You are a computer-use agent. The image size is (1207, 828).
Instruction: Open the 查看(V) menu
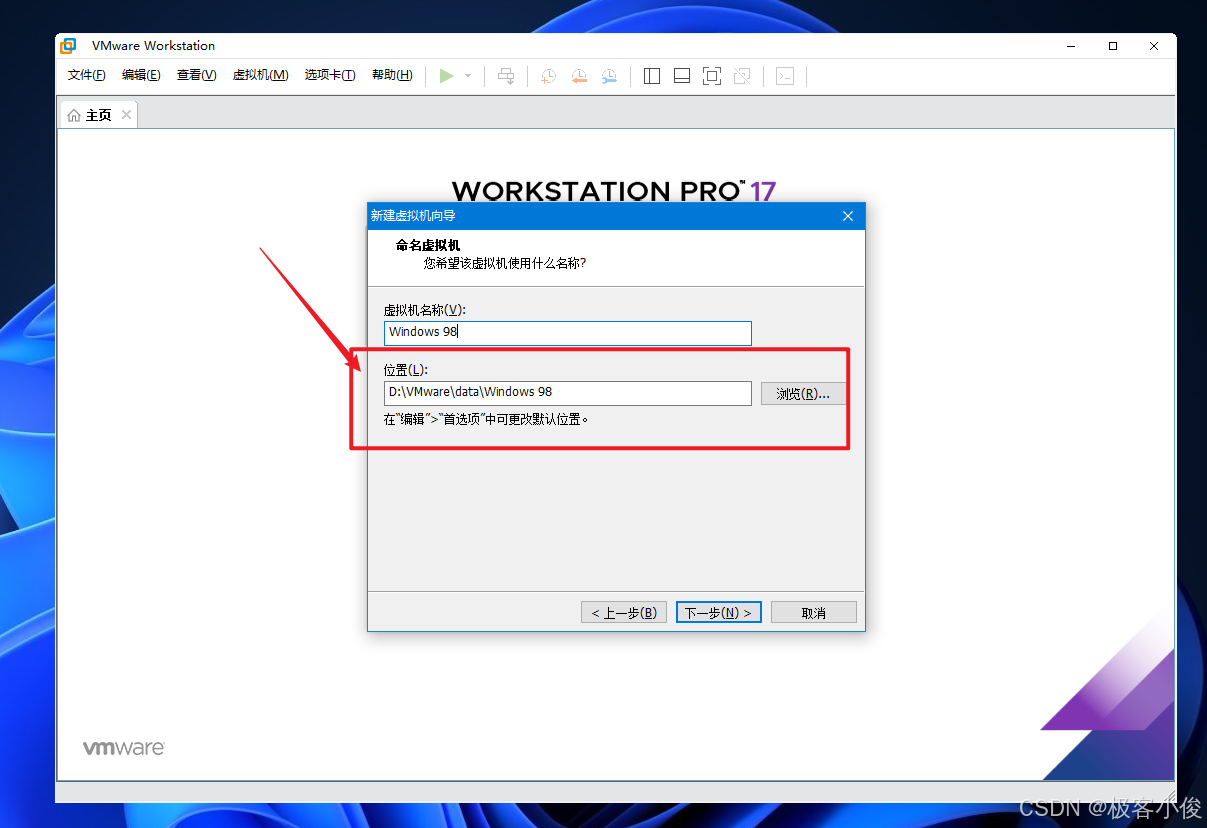click(196, 75)
